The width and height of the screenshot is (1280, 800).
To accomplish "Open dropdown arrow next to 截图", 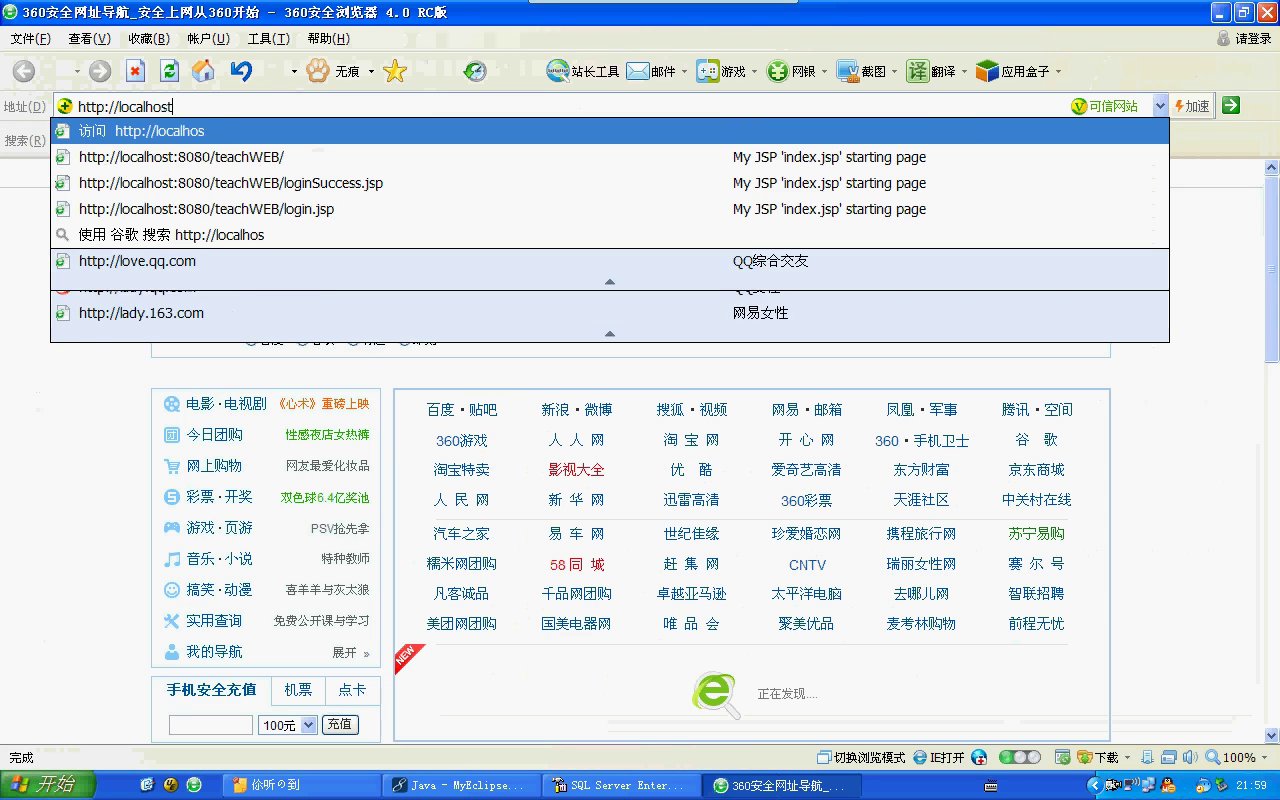I will 894,72.
